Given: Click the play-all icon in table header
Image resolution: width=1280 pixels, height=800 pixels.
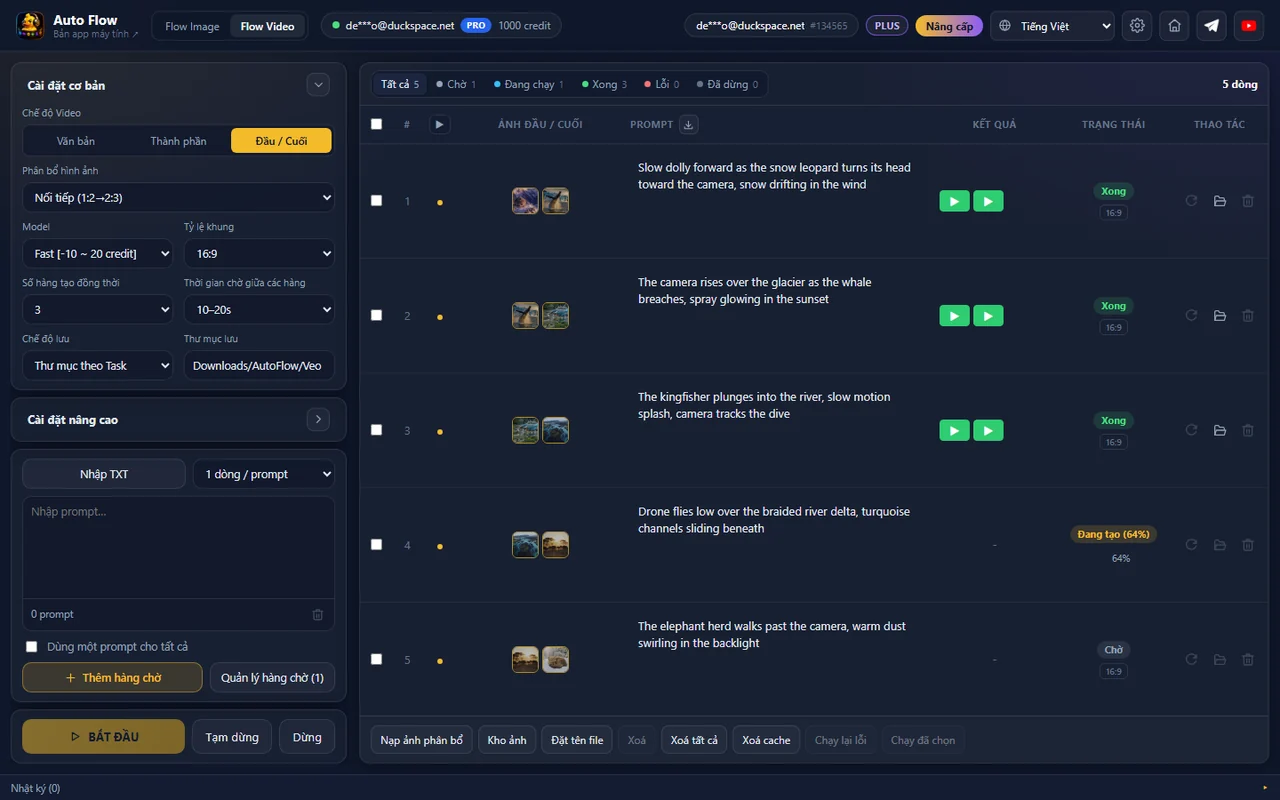Looking at the screenshot, I should pos(439,124).
